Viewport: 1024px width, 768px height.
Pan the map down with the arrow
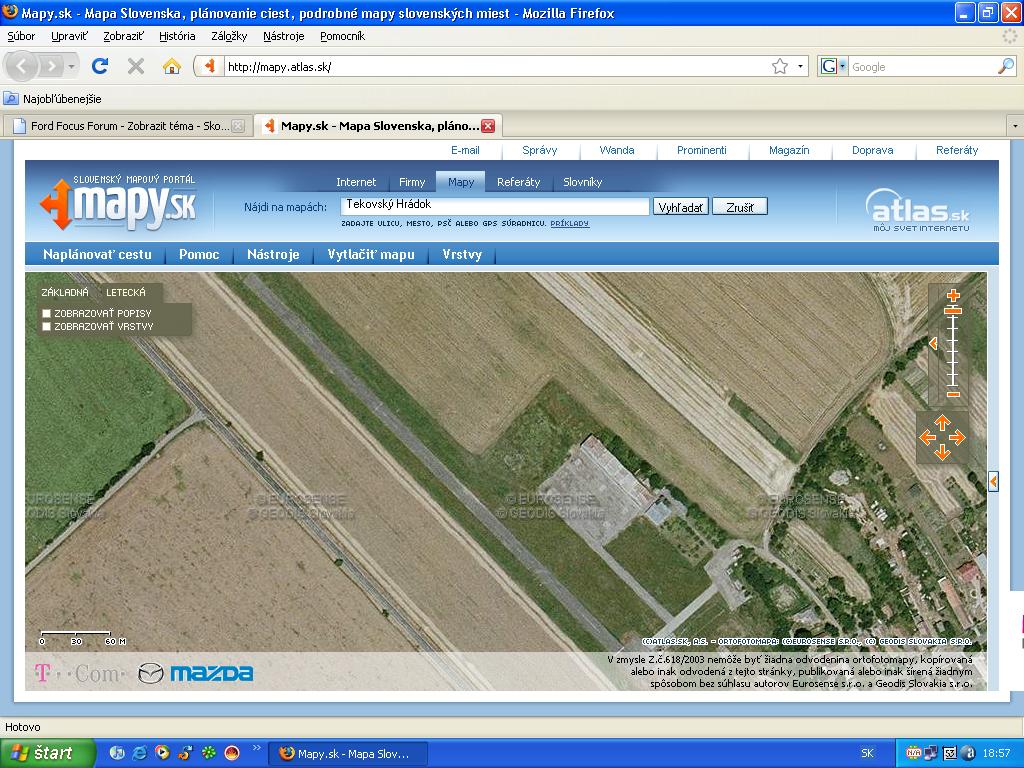pos(942,453)
